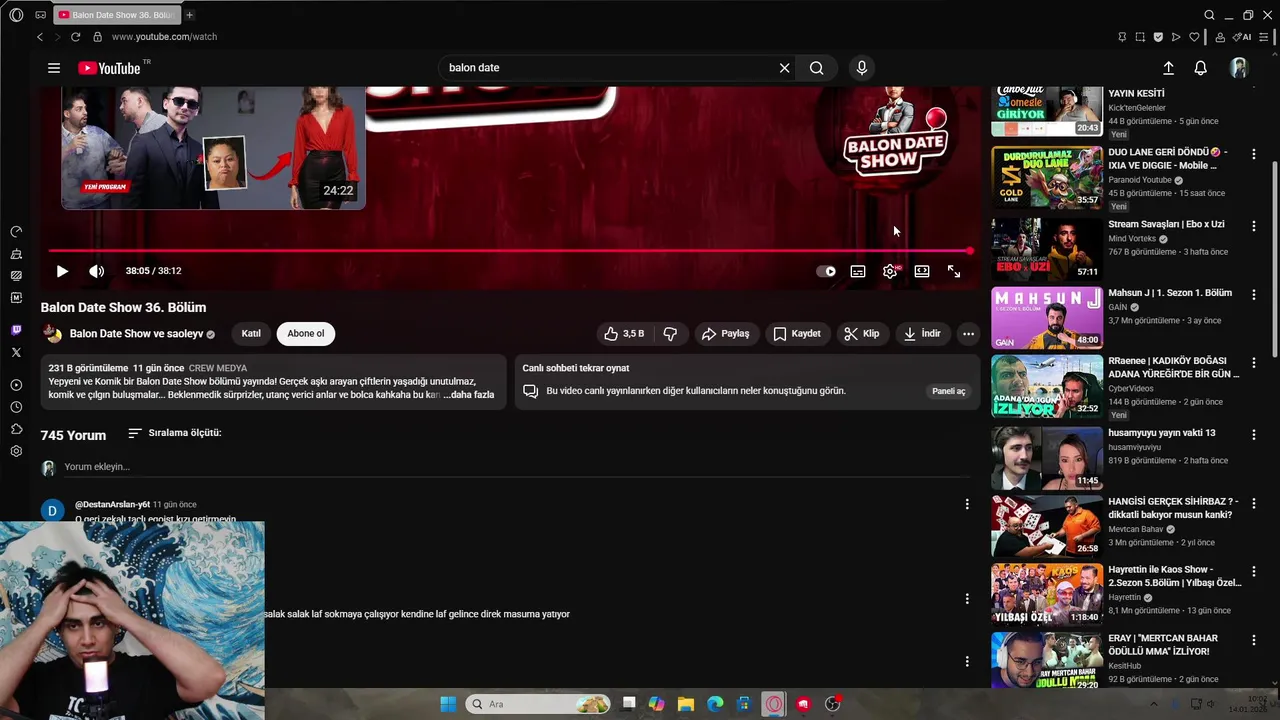
Task: Open X in the Opera sidebar
Action: (16, 352)
